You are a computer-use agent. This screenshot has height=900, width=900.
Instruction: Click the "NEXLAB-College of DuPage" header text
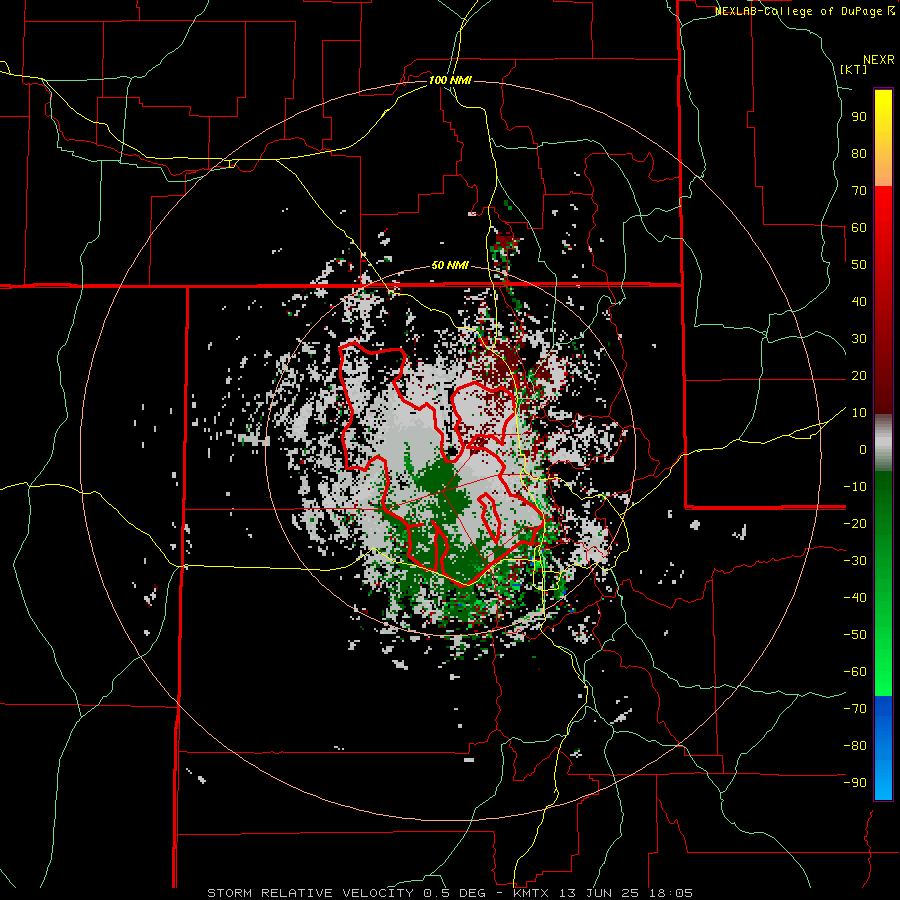click(799, 11)
